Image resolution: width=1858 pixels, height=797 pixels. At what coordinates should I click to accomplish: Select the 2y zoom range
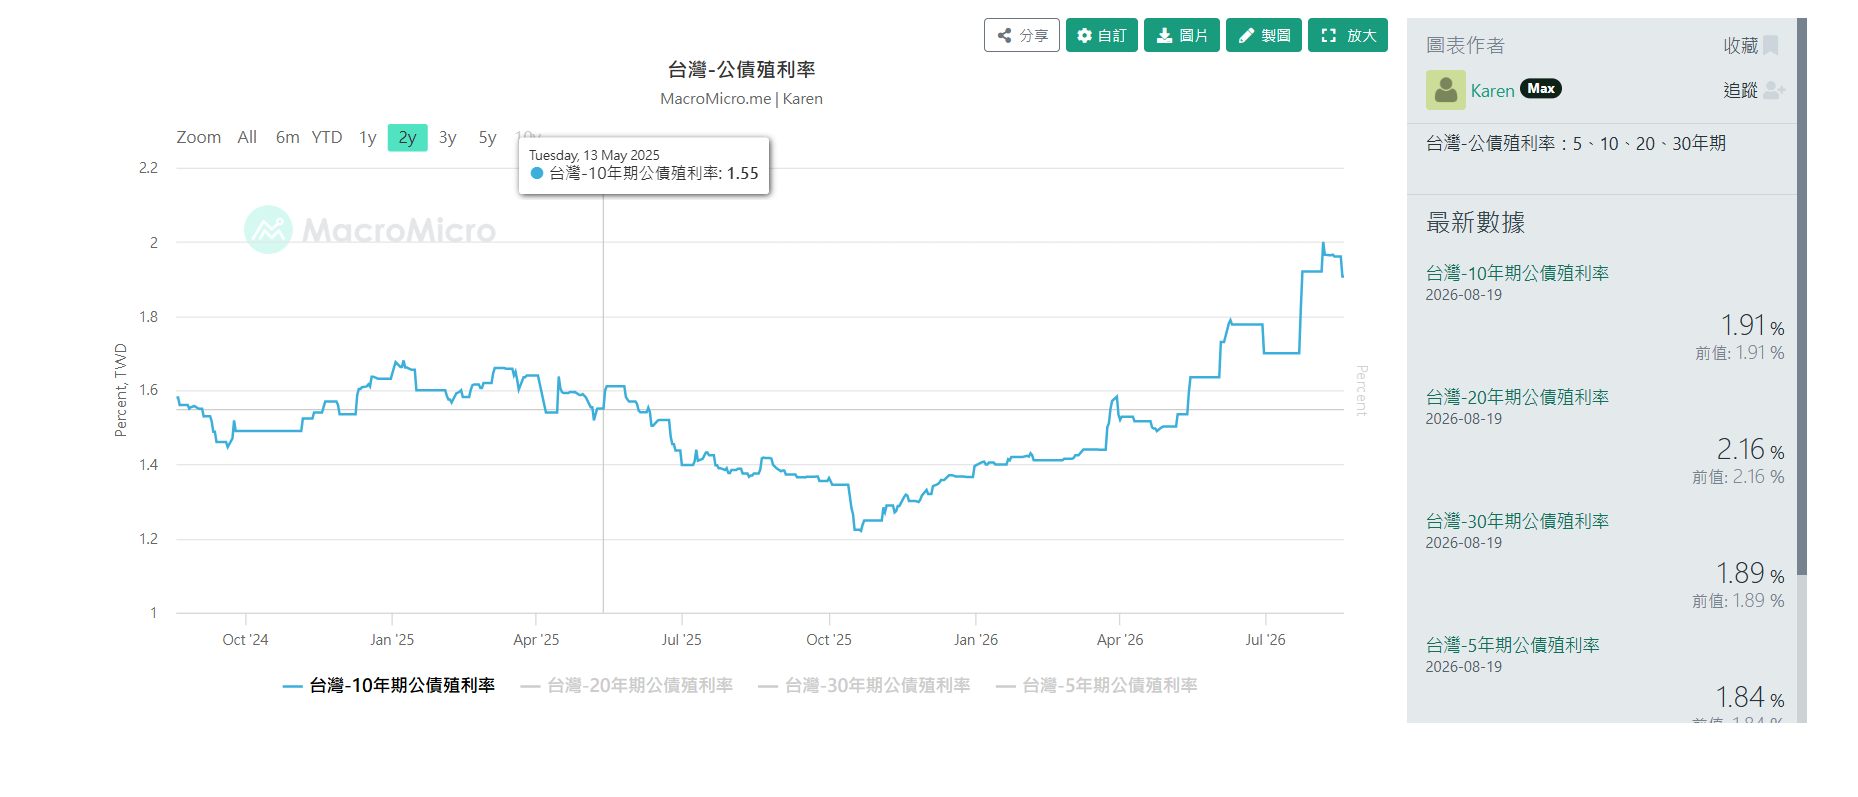407,137
